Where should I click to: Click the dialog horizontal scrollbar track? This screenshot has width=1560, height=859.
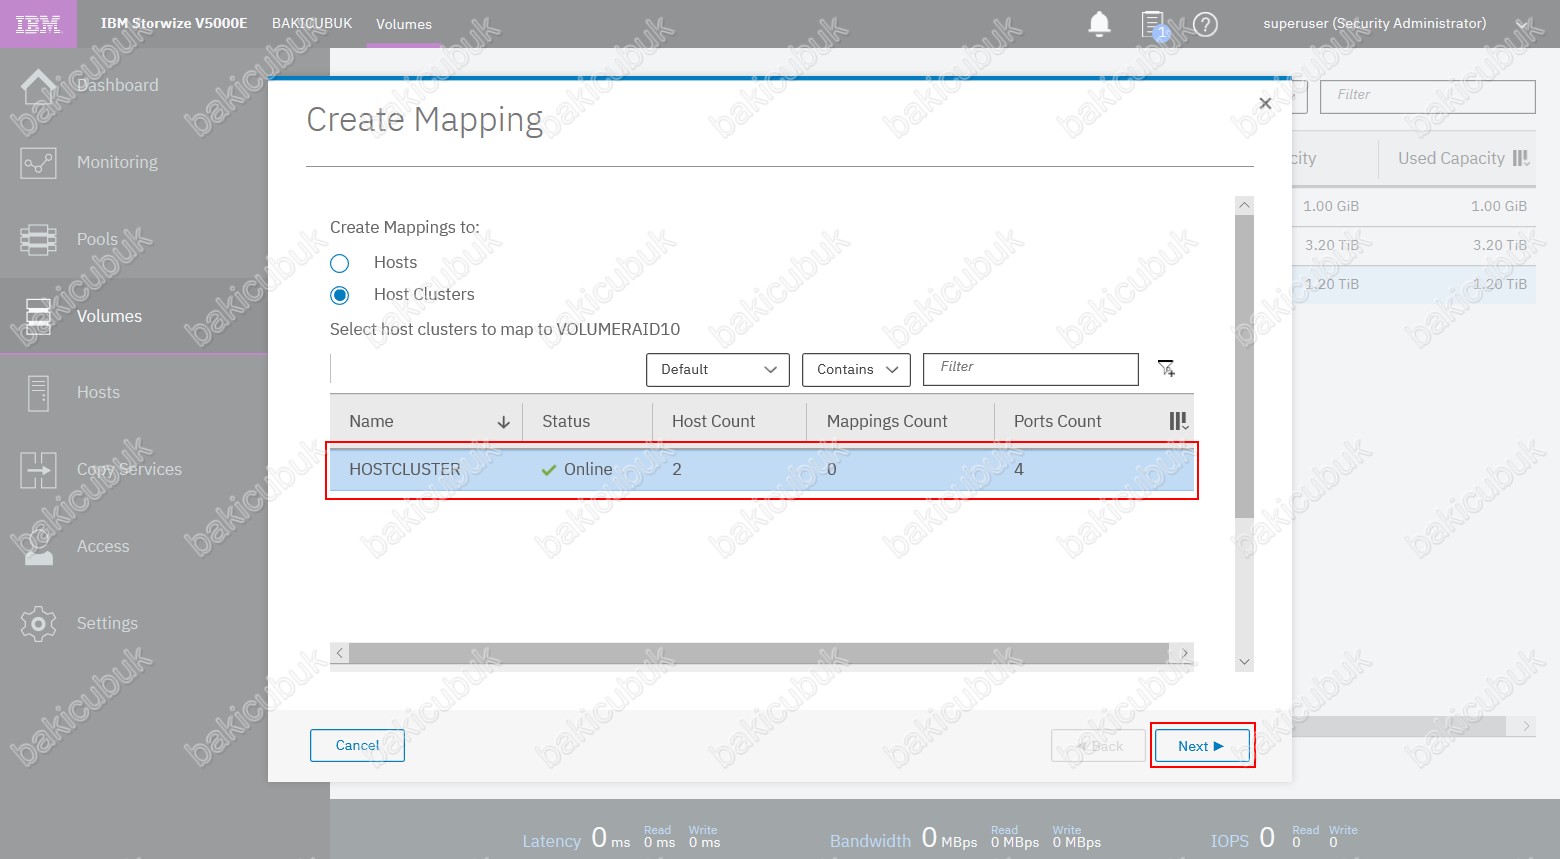pos(759,653)
